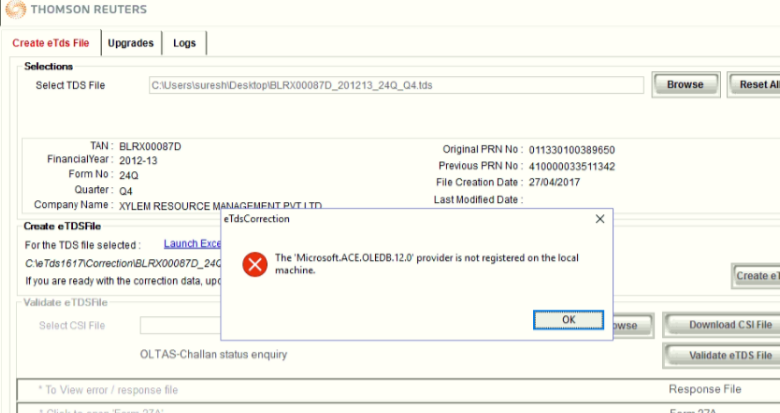Click Previous PRN No 410000033511342

point(572,166)
